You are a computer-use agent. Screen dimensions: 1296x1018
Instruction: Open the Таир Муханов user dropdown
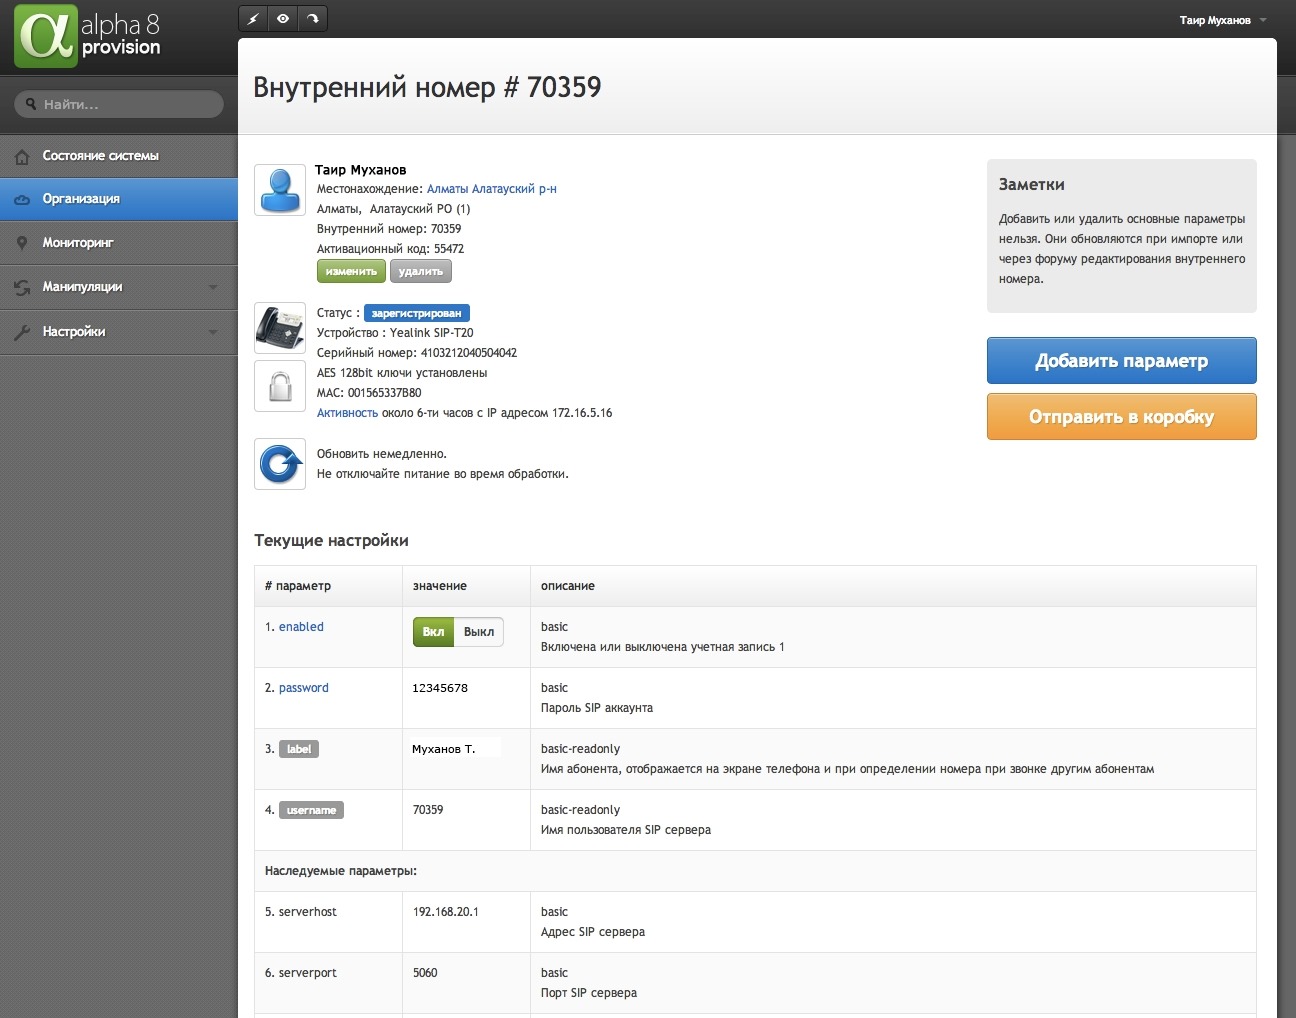pyautogui.click(x=1222, y=20)
